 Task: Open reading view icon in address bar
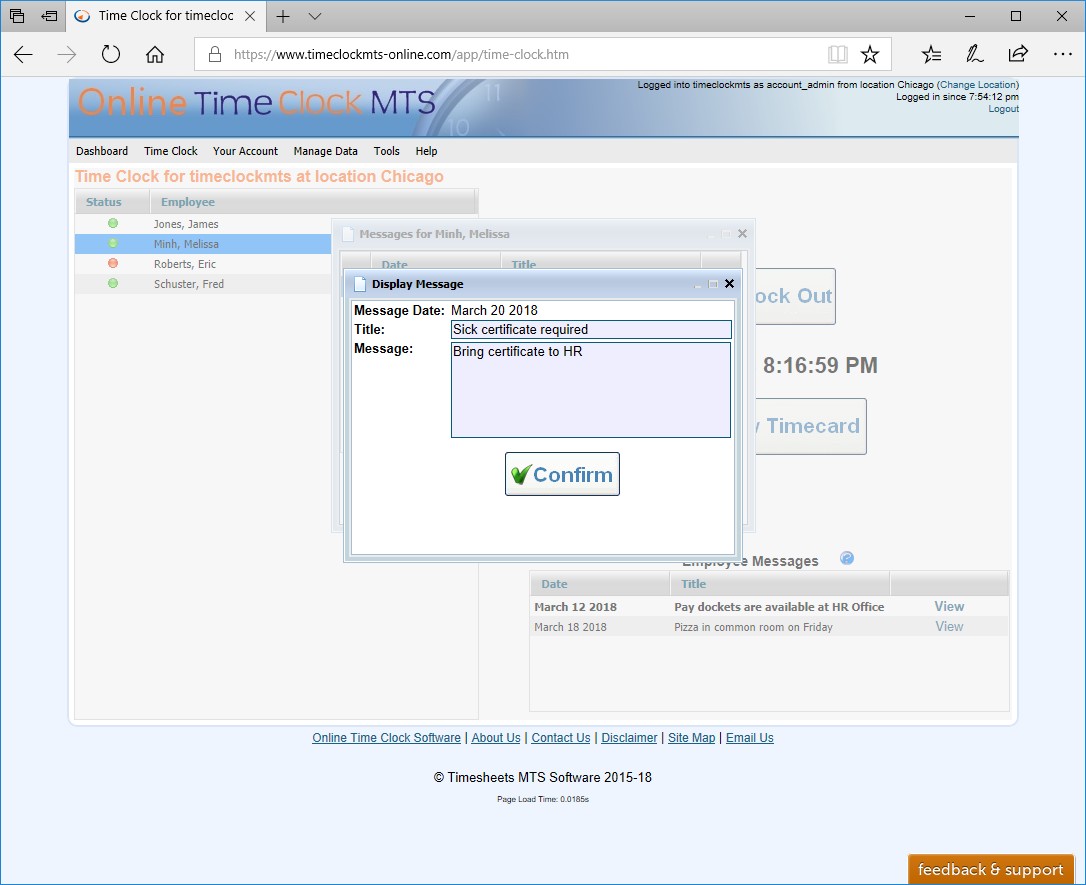[x=837, y=55]
